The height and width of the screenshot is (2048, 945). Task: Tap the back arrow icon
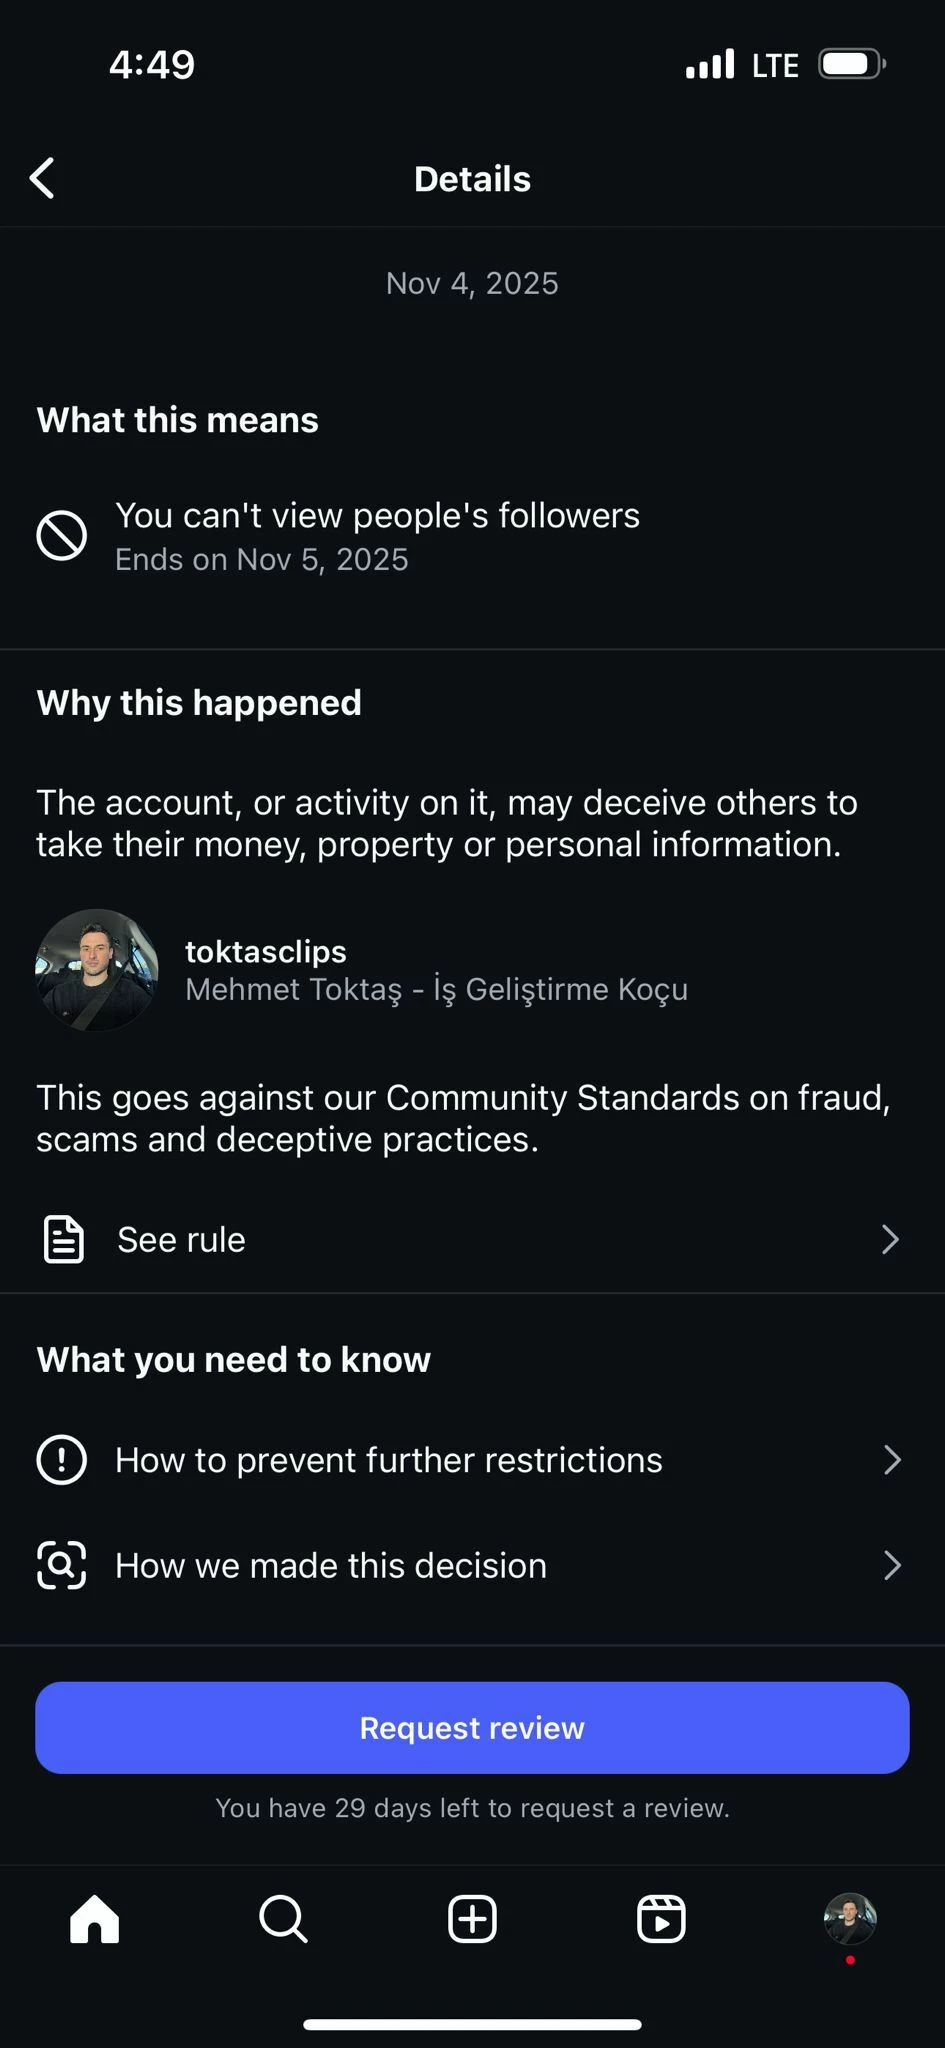[x=42, y=178]
